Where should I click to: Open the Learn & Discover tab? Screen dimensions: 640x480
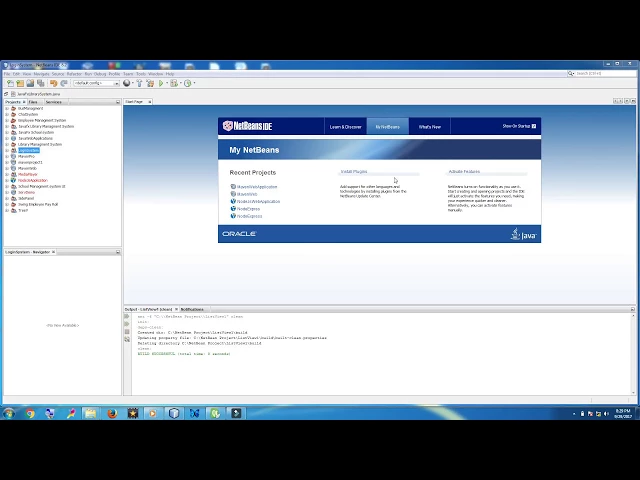click(345, 127)
